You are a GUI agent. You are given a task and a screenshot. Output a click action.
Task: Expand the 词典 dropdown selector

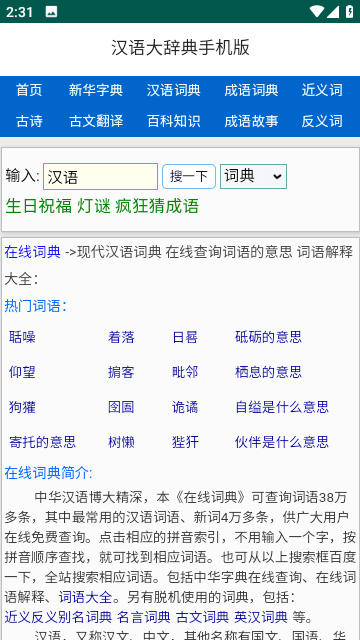coord(253,177)
